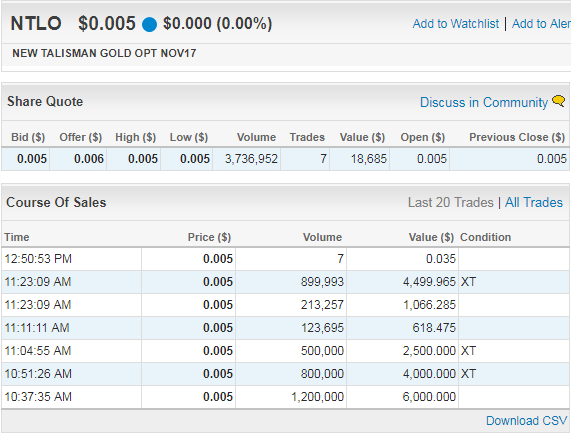Click the 0.035 trade value
Image resolution: width=571 pixels, height=433 pixels.
coord(441,259)
